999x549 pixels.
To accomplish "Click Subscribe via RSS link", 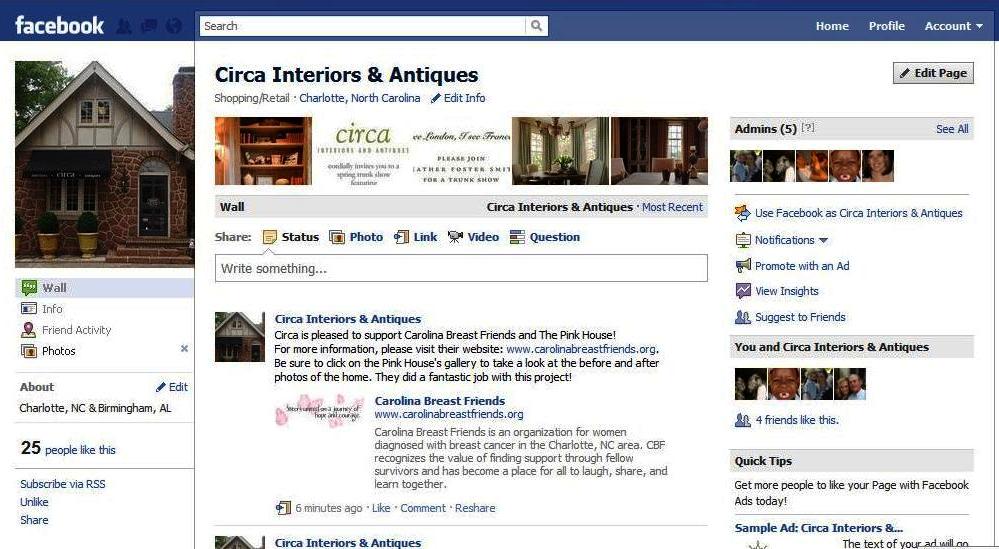I will point(62,484).
